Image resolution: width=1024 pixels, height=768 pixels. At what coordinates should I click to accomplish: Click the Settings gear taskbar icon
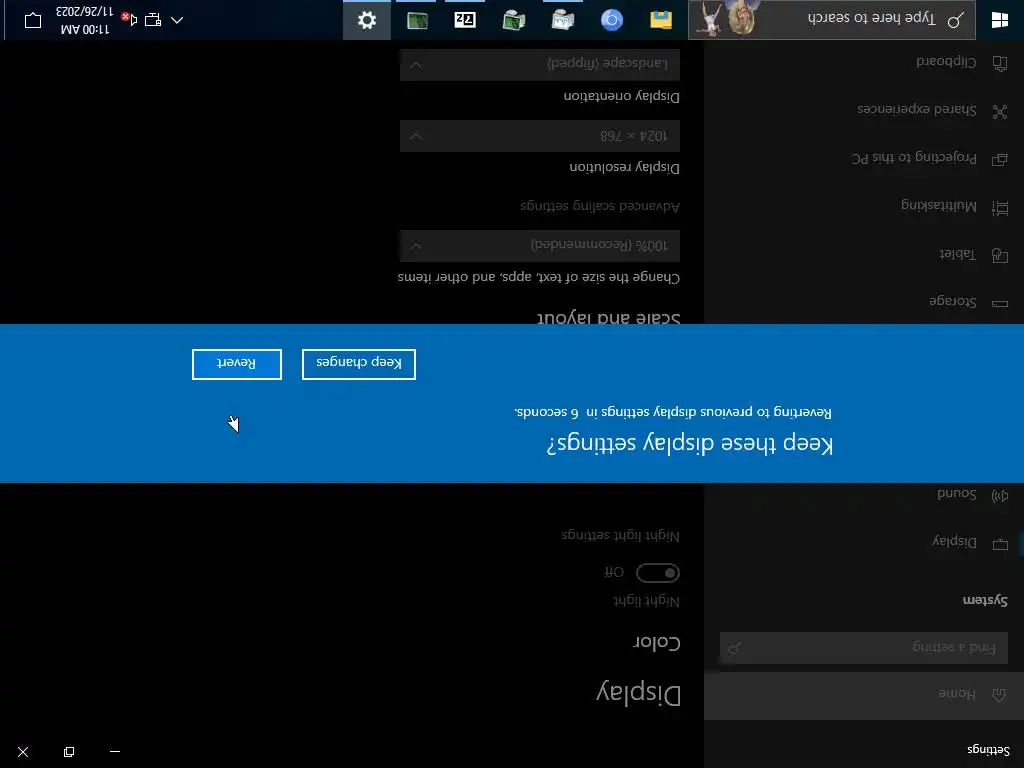click(x=367, y=20)
